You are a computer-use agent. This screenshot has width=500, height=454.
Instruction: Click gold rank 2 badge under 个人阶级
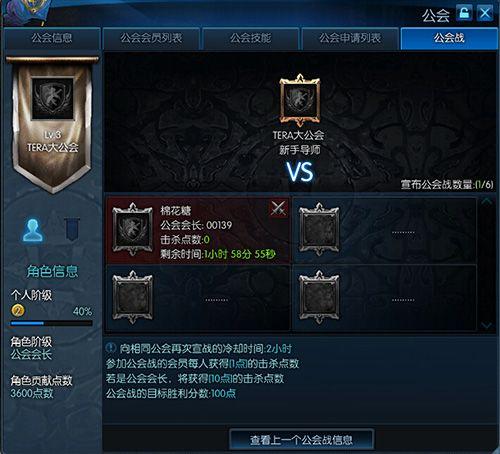tap(18, 310)
